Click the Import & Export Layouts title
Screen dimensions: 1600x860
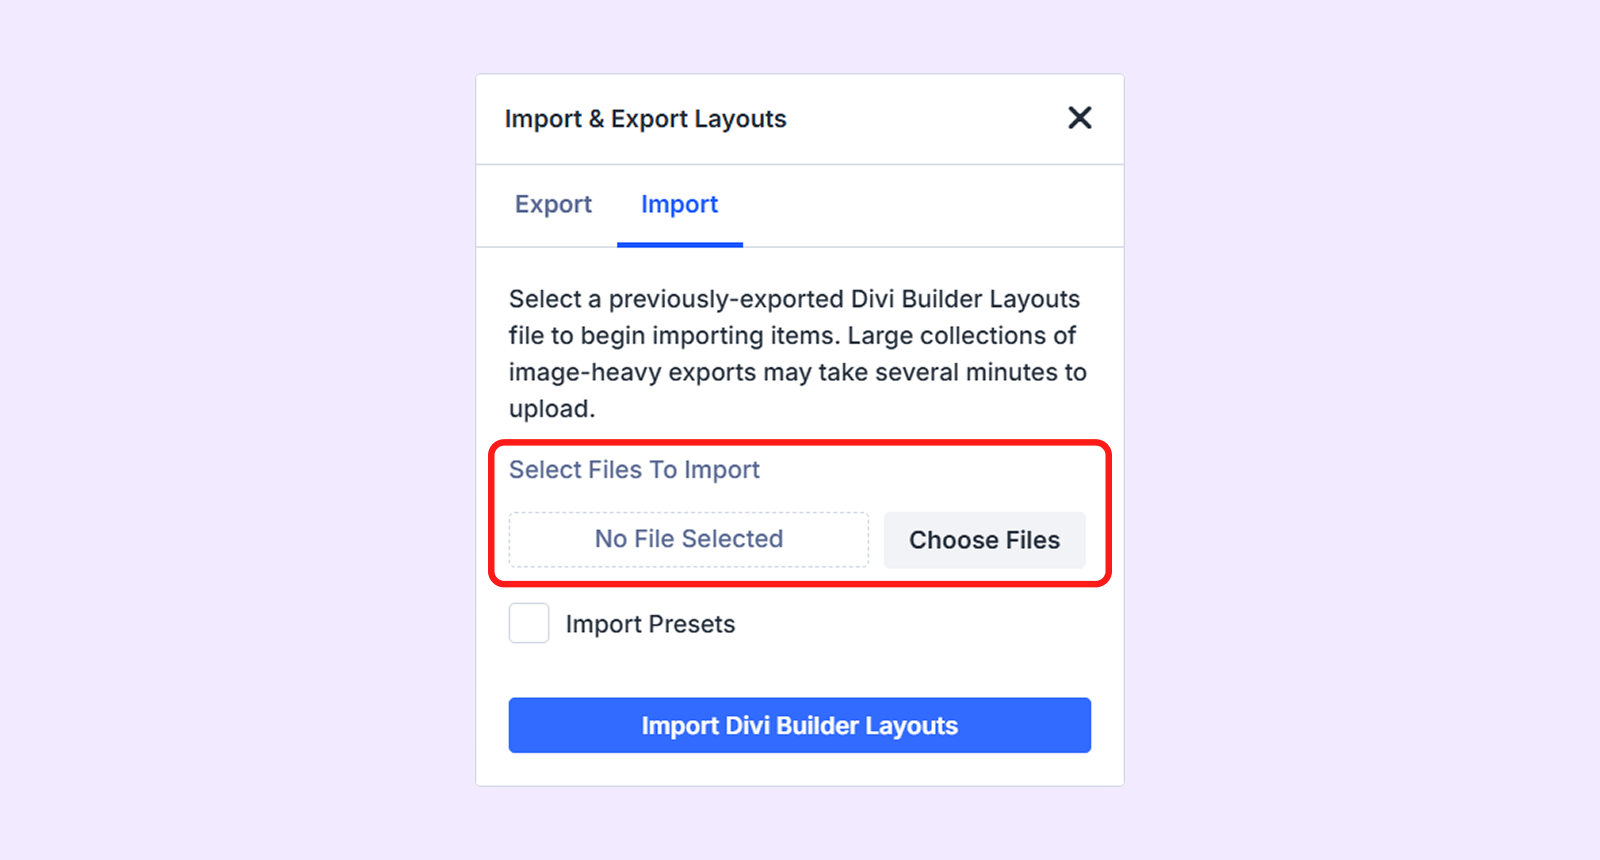(x=645, y=119)
